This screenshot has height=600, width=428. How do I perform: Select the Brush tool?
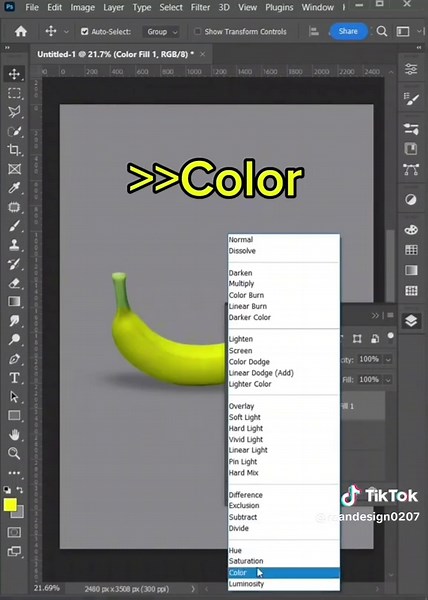[14, 226]
